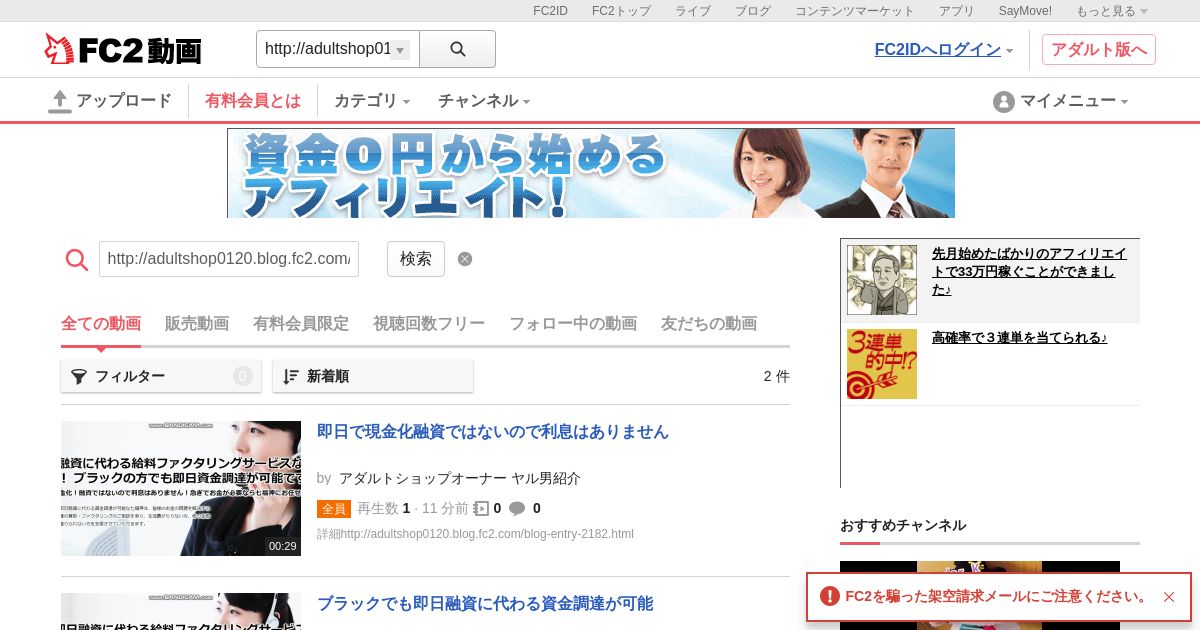Click the red search magnifier beside query field
Screen dimensions: 1200x630
click(77, 259)
